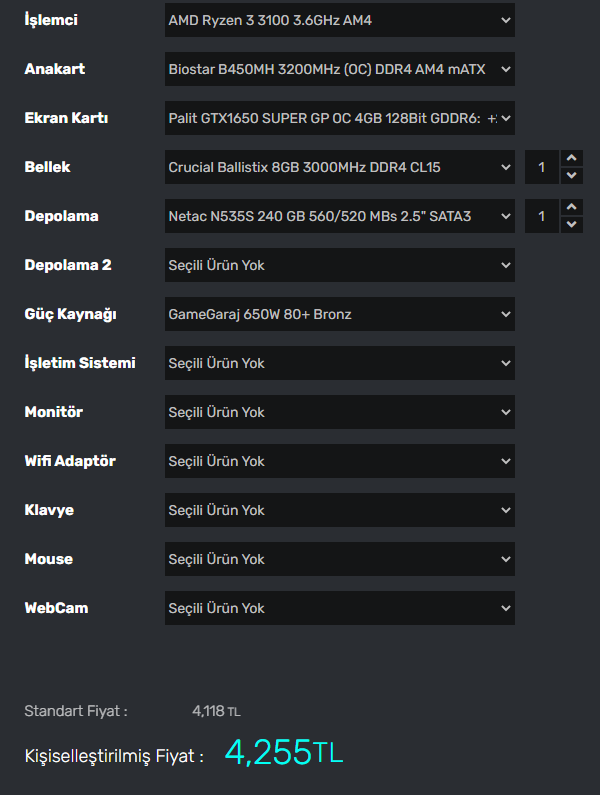Decrease Depolama quantity with down arrow
Image resolution: width=600 pixels, height=795 pixels.
[571, 225]
